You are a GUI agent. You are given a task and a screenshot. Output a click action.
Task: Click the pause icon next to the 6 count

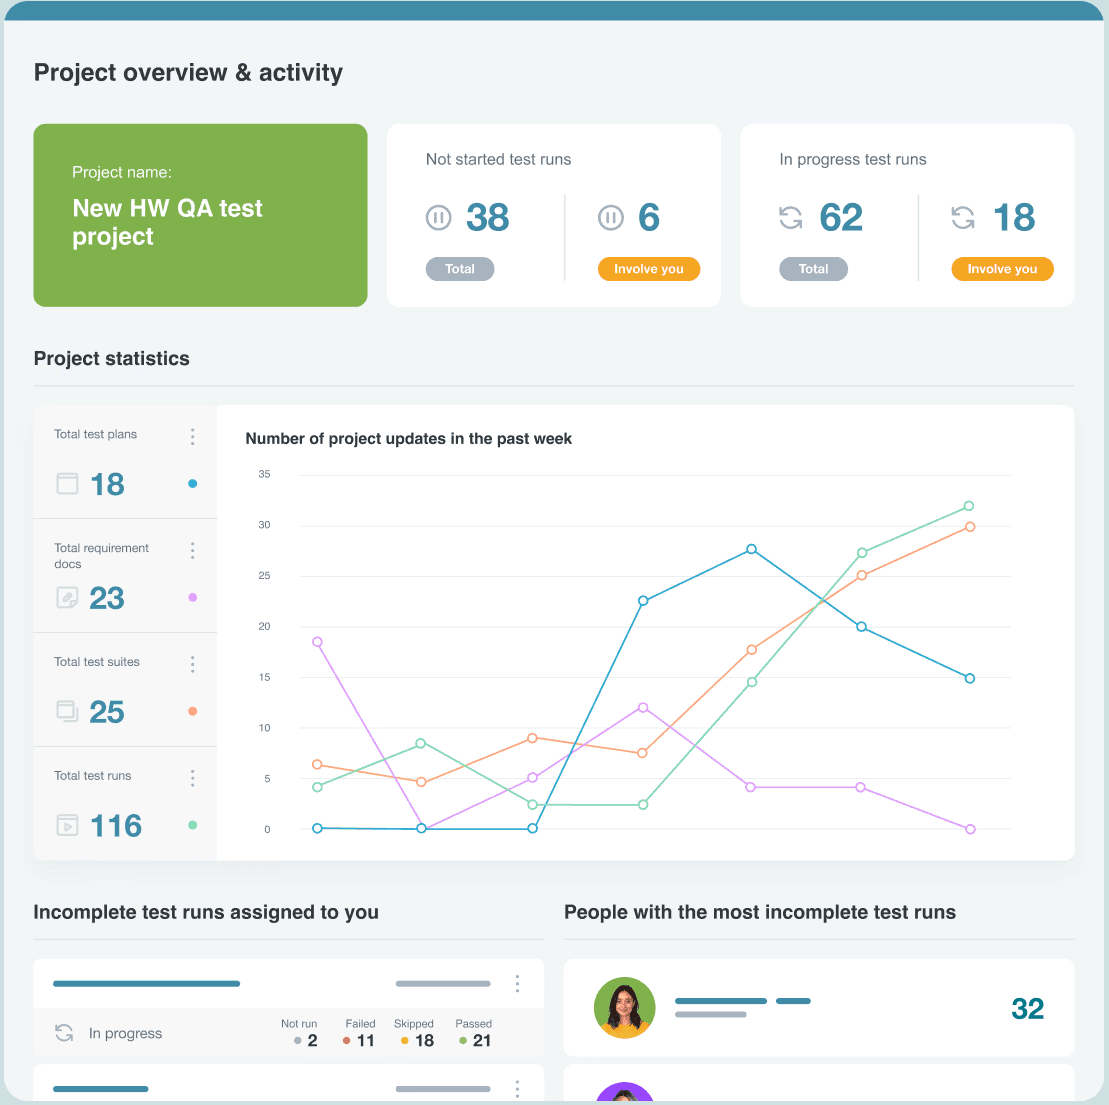pos(611,217)
